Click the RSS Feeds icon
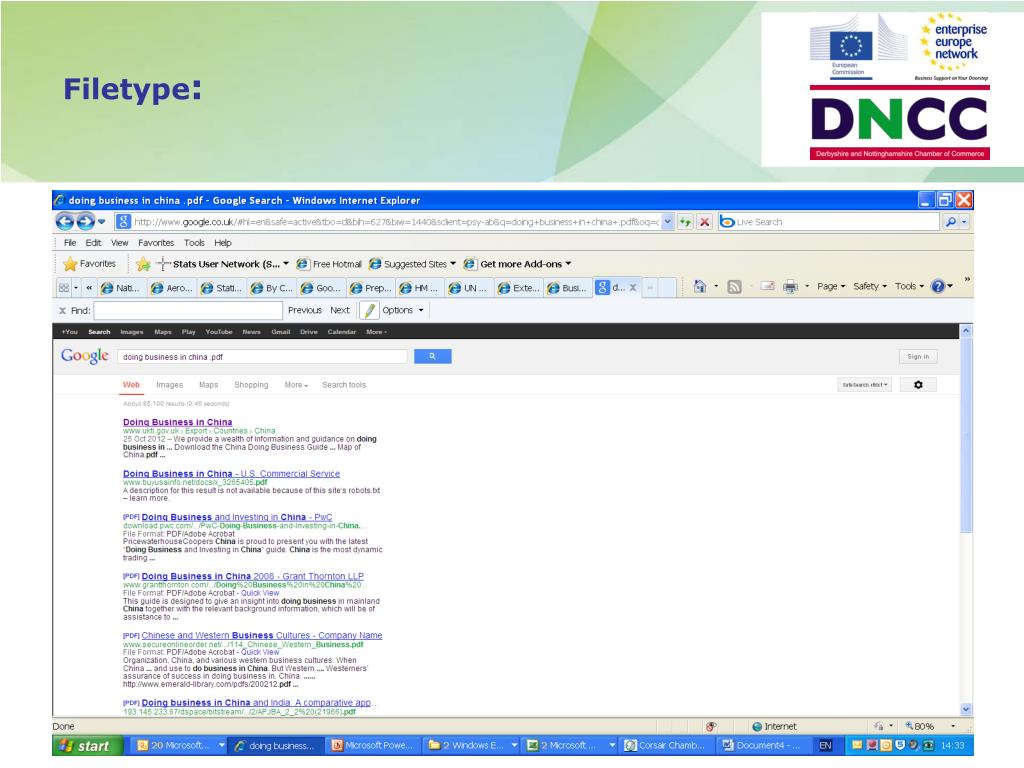The height and width of the screenshot is (768, 1024). 735,287
